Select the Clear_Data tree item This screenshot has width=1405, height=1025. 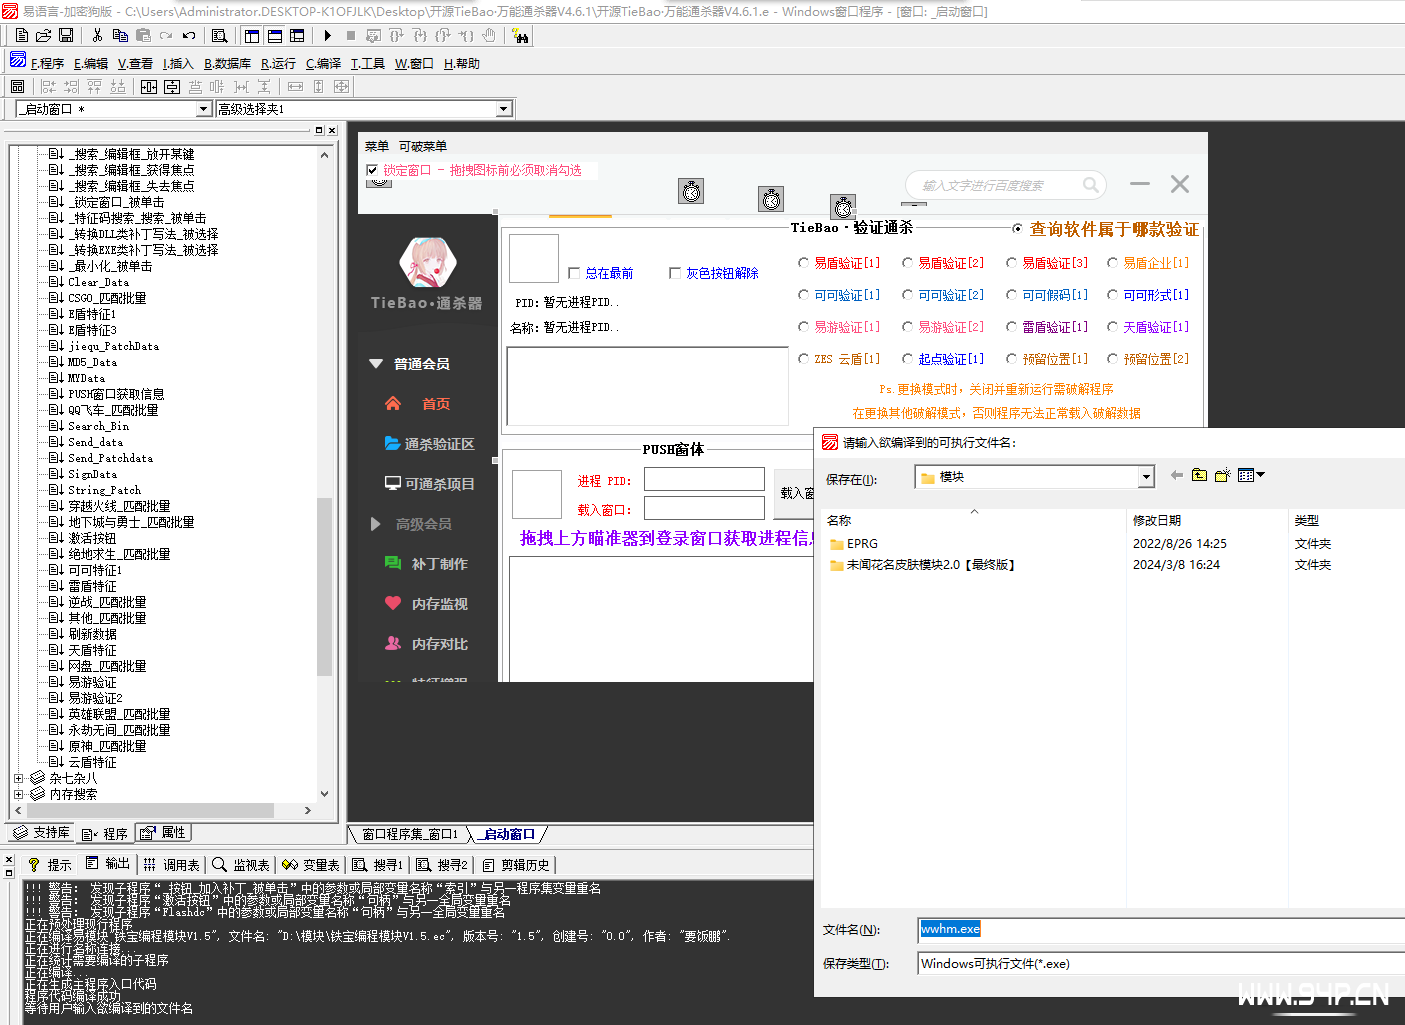point(98,282)
